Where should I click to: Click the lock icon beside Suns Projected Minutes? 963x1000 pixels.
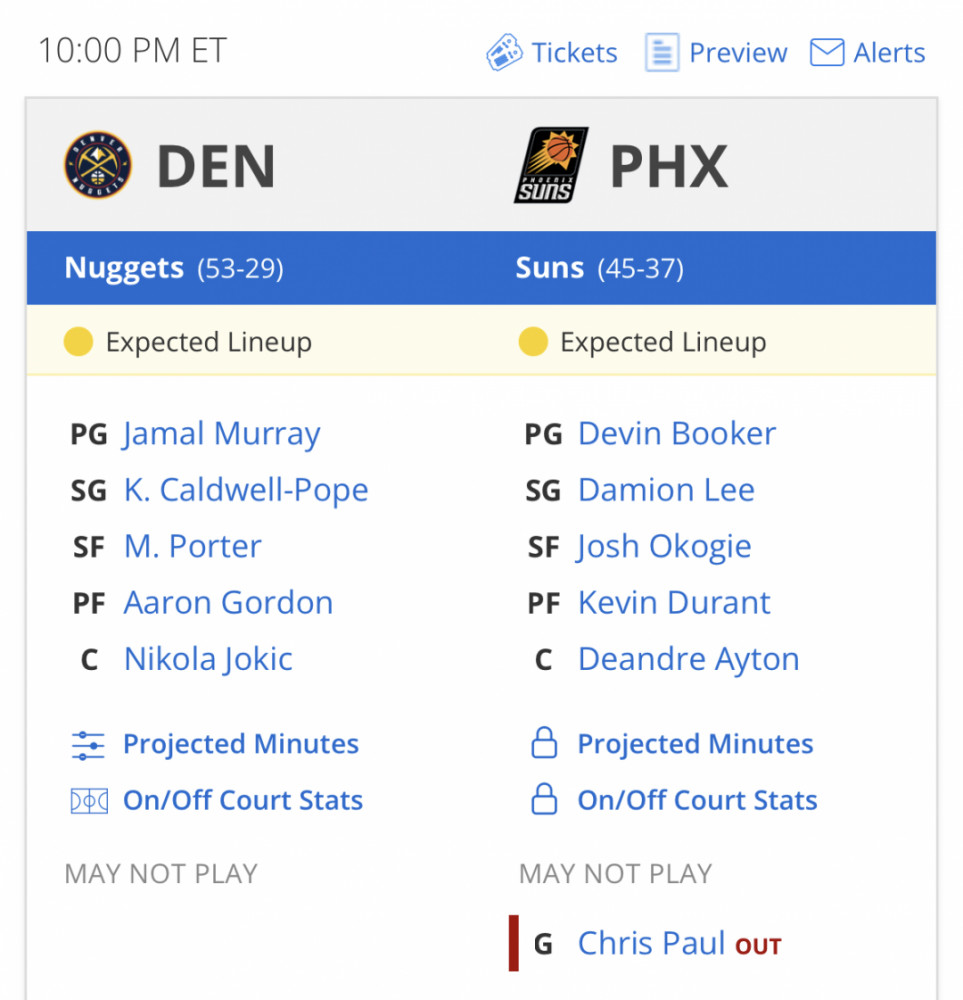click(544, 744)
